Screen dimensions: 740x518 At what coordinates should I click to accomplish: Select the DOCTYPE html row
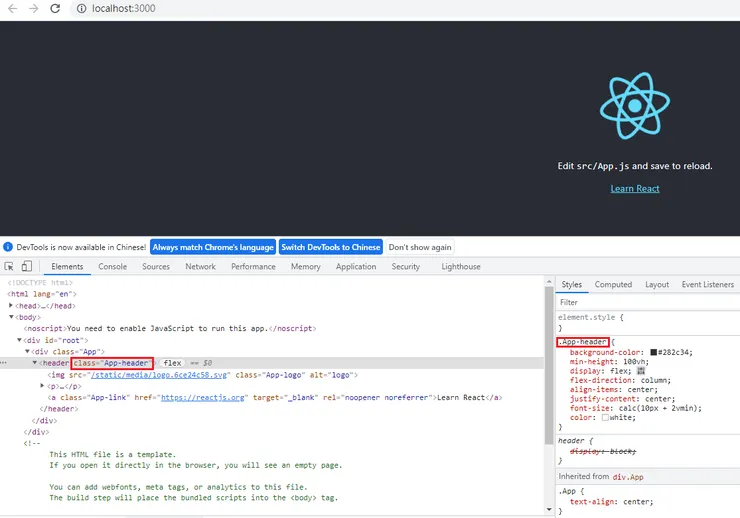[x=40, y=283]
